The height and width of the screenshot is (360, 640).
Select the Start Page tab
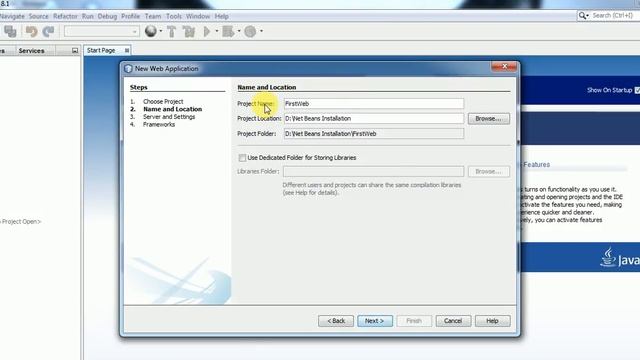(101, 50)
